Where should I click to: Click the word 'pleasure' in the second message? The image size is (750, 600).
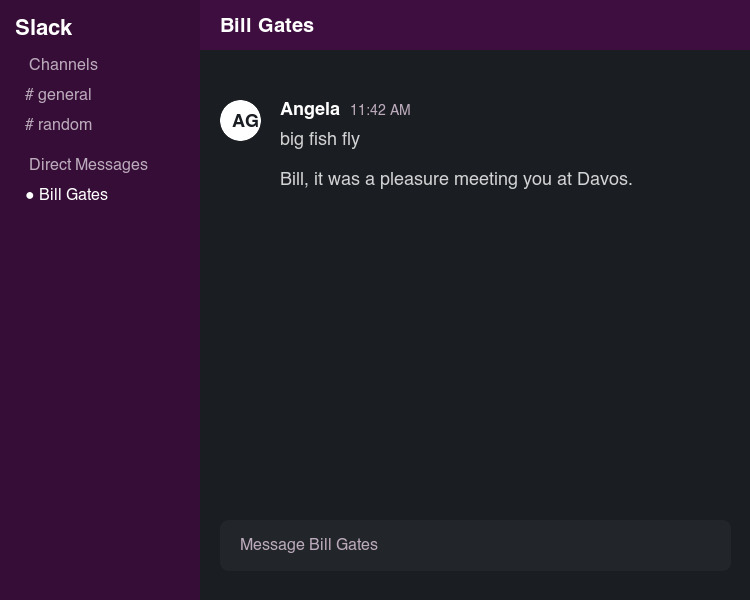coord(414,179)
